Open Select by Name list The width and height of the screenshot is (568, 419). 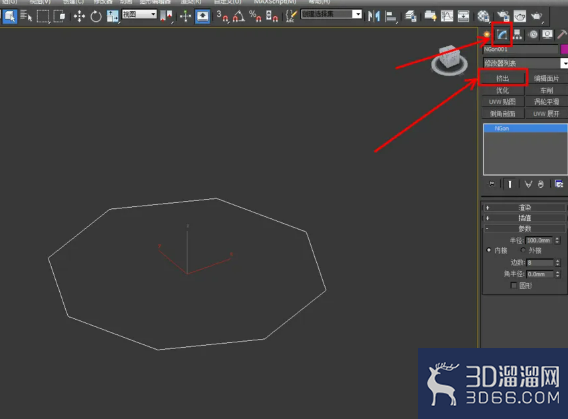(26, 16)
